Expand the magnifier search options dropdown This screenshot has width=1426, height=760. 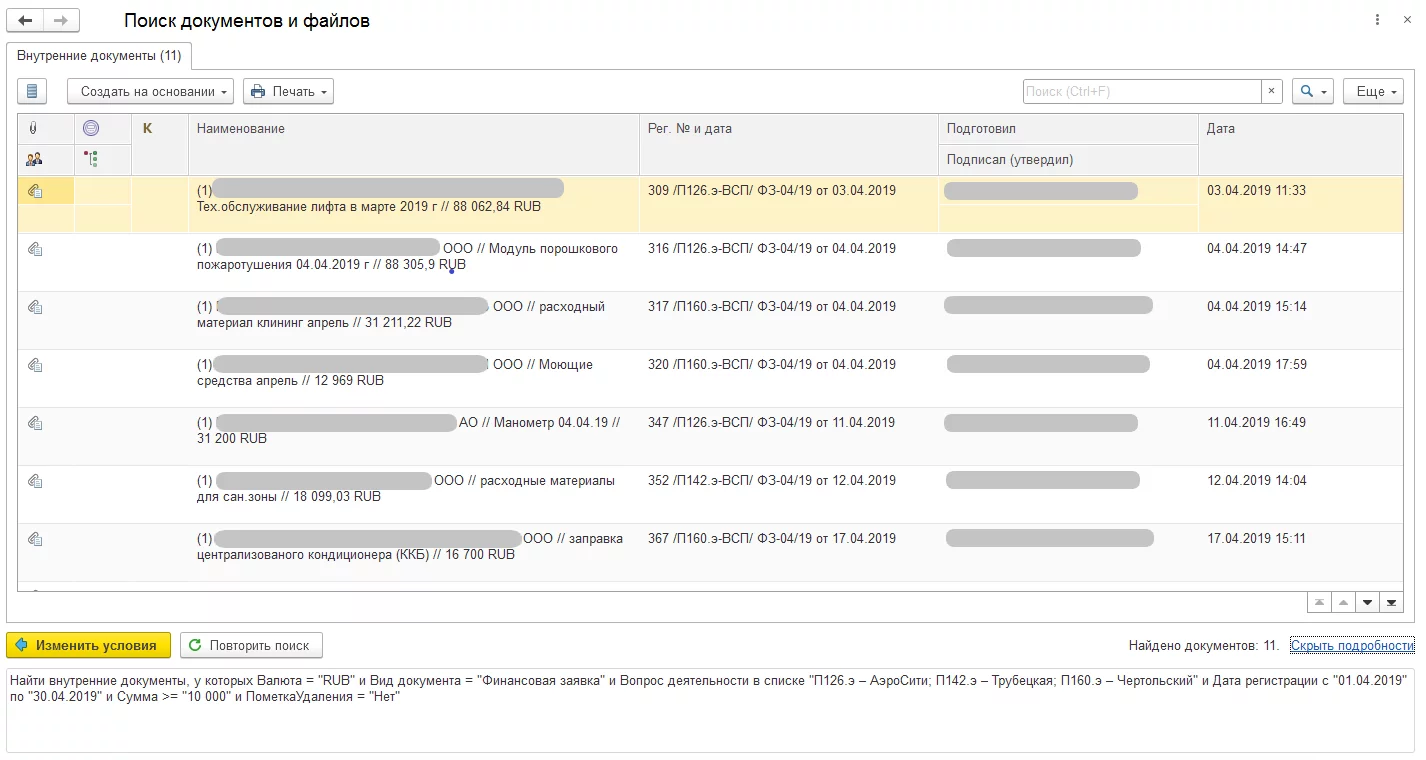(x=1312, y=91)
